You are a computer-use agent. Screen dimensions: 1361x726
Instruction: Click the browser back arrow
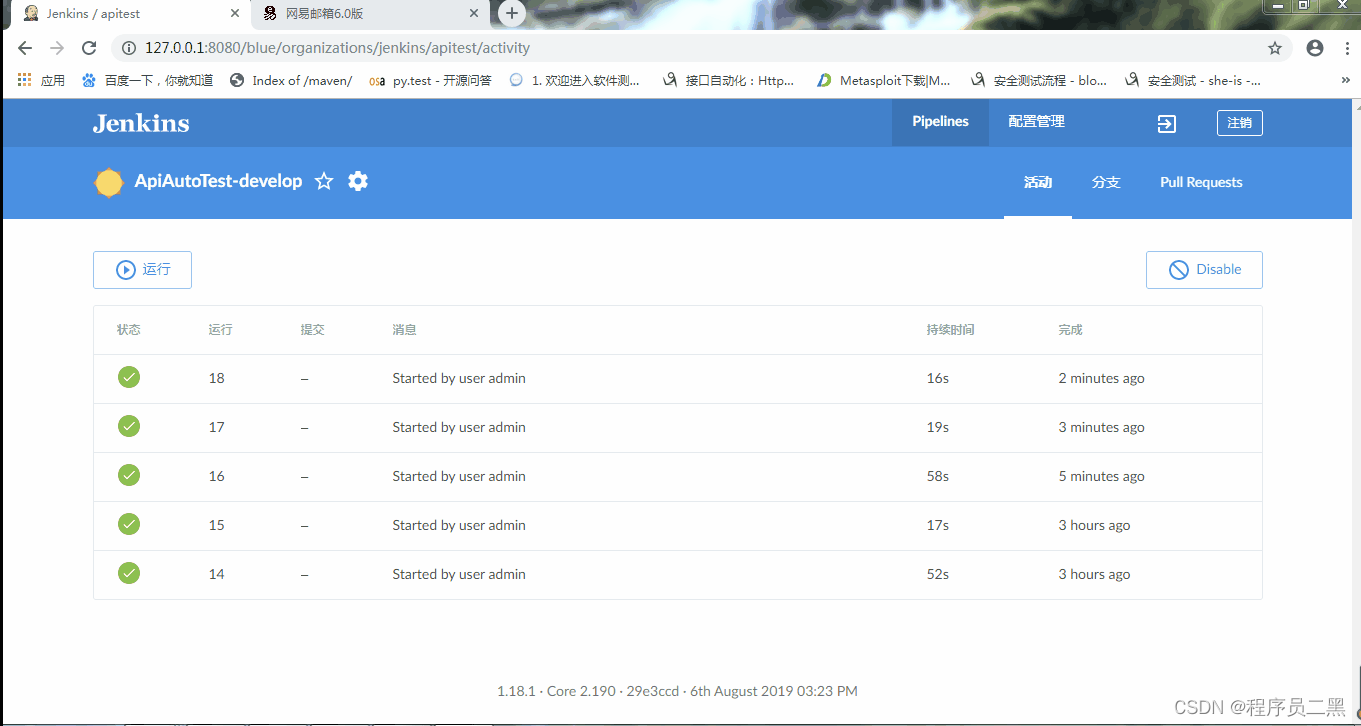tap(25, 48)
